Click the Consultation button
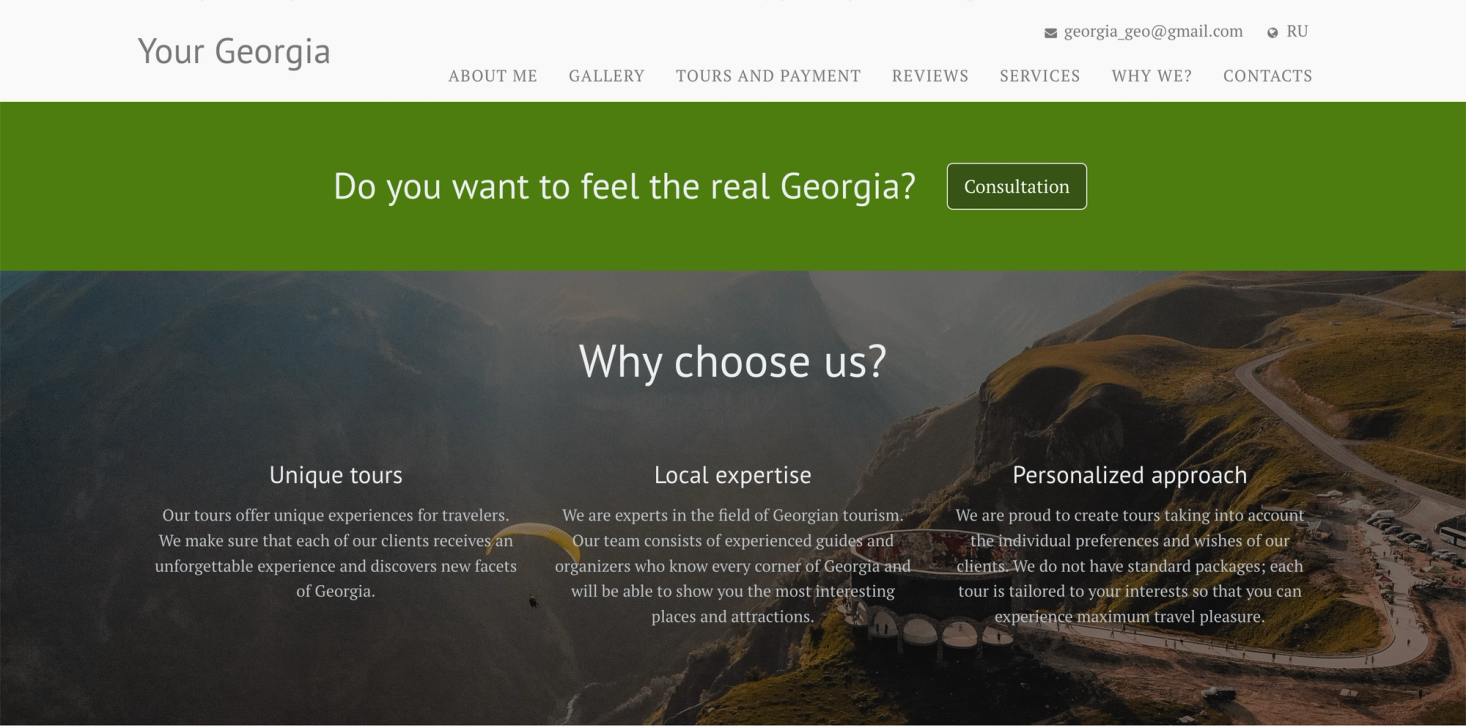The height and width of the screenshot is (728, 1466). coord(1017,186)
